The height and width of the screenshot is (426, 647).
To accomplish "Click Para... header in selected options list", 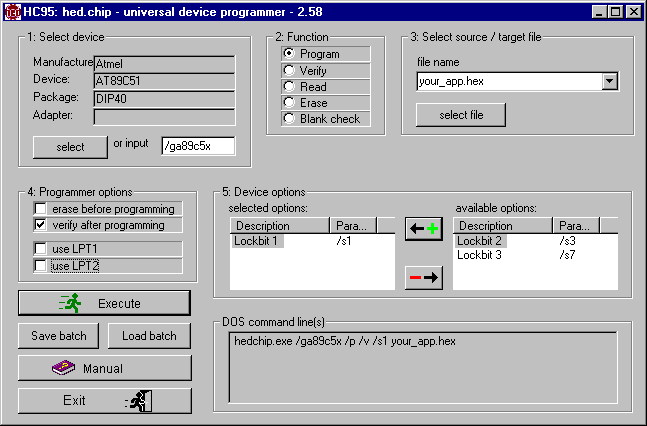I will click(x=353, y=226).
